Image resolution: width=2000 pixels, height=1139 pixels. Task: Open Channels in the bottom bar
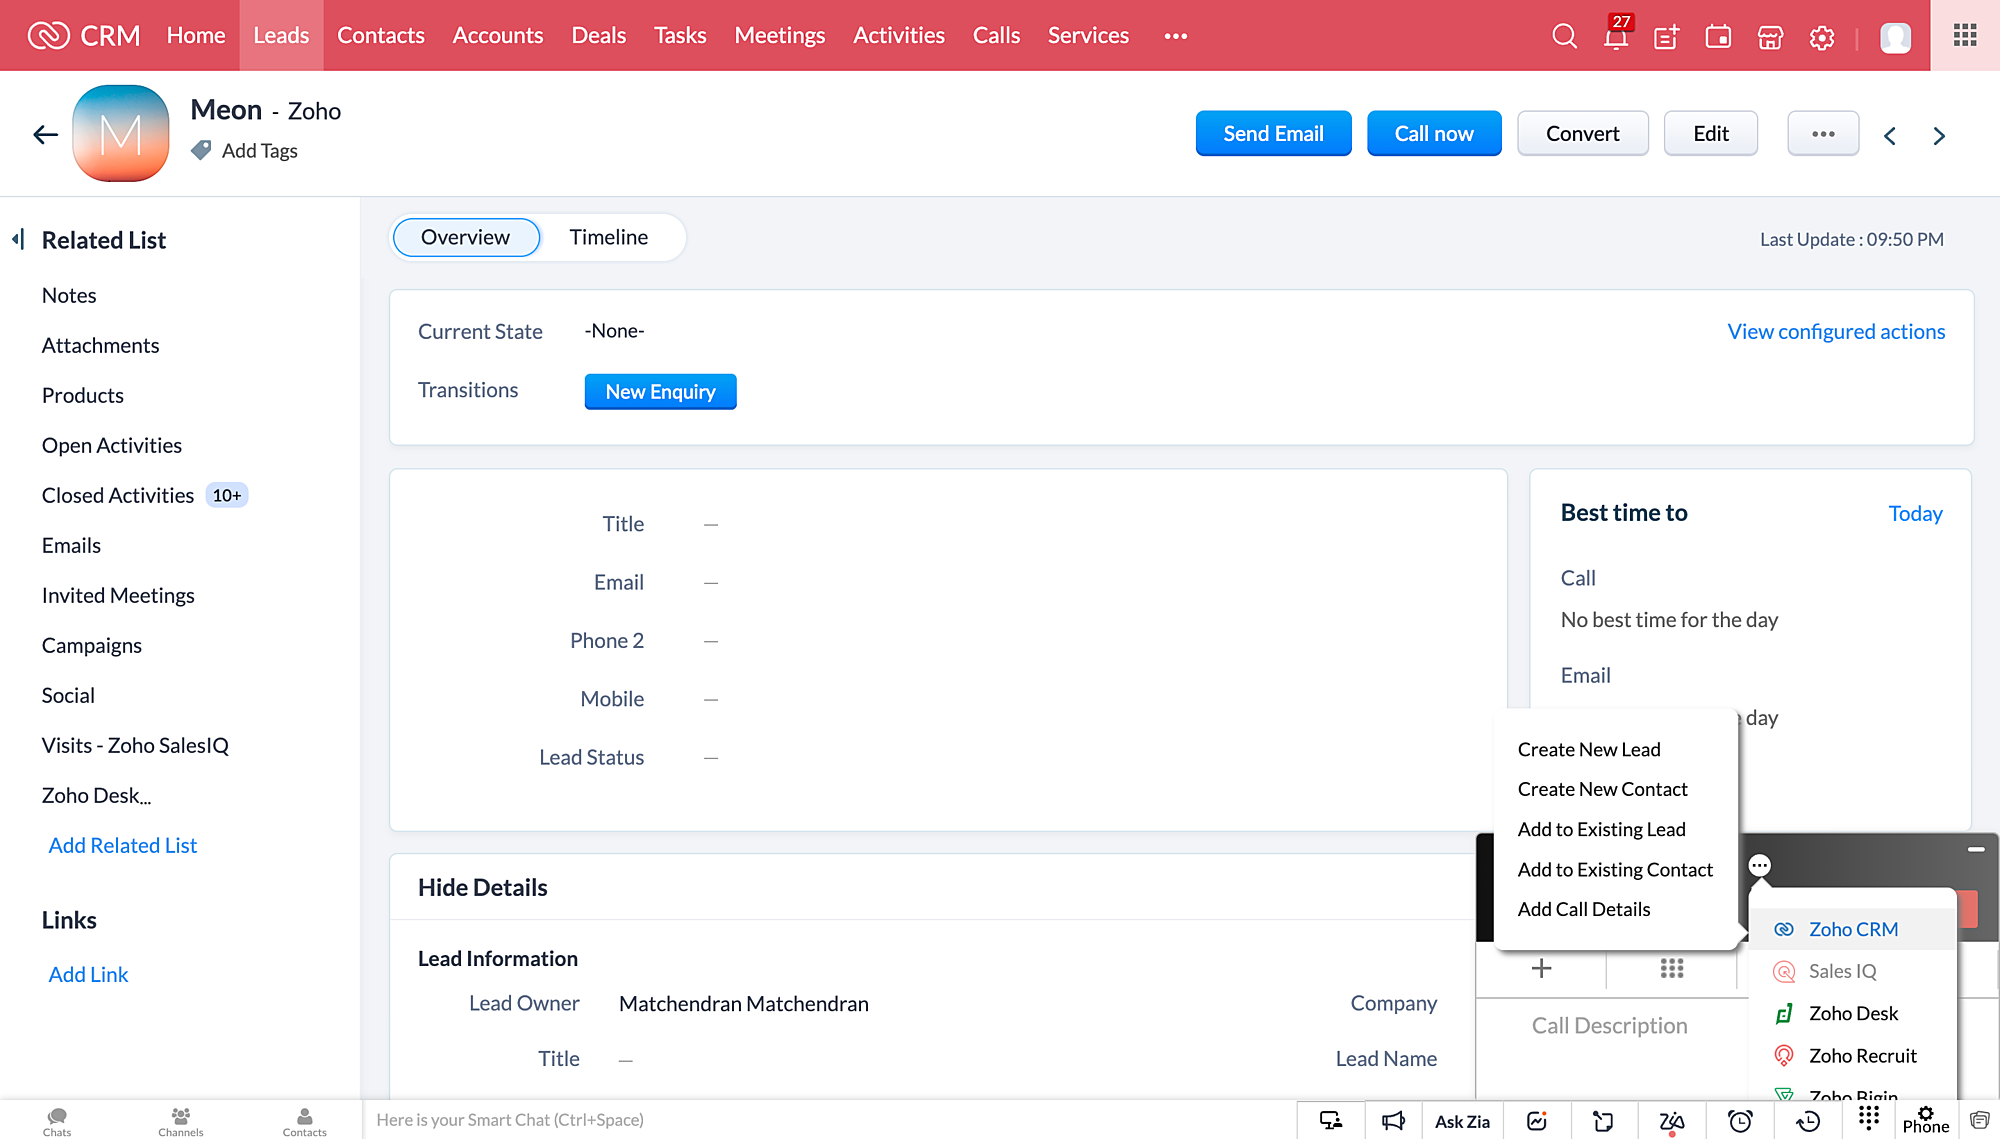coord(181,1121)
